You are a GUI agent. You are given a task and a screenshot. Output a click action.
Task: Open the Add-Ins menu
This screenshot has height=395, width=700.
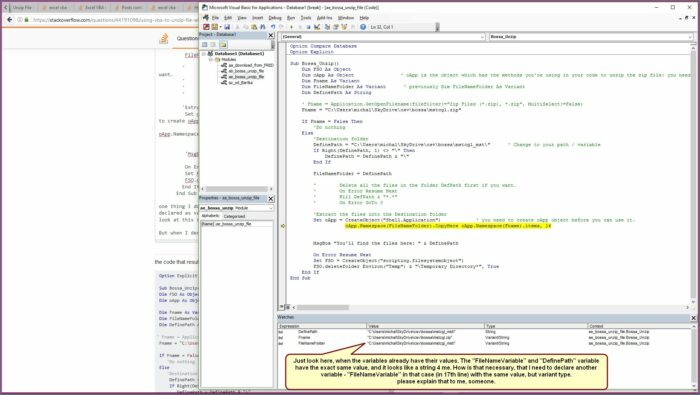point(325,18)
